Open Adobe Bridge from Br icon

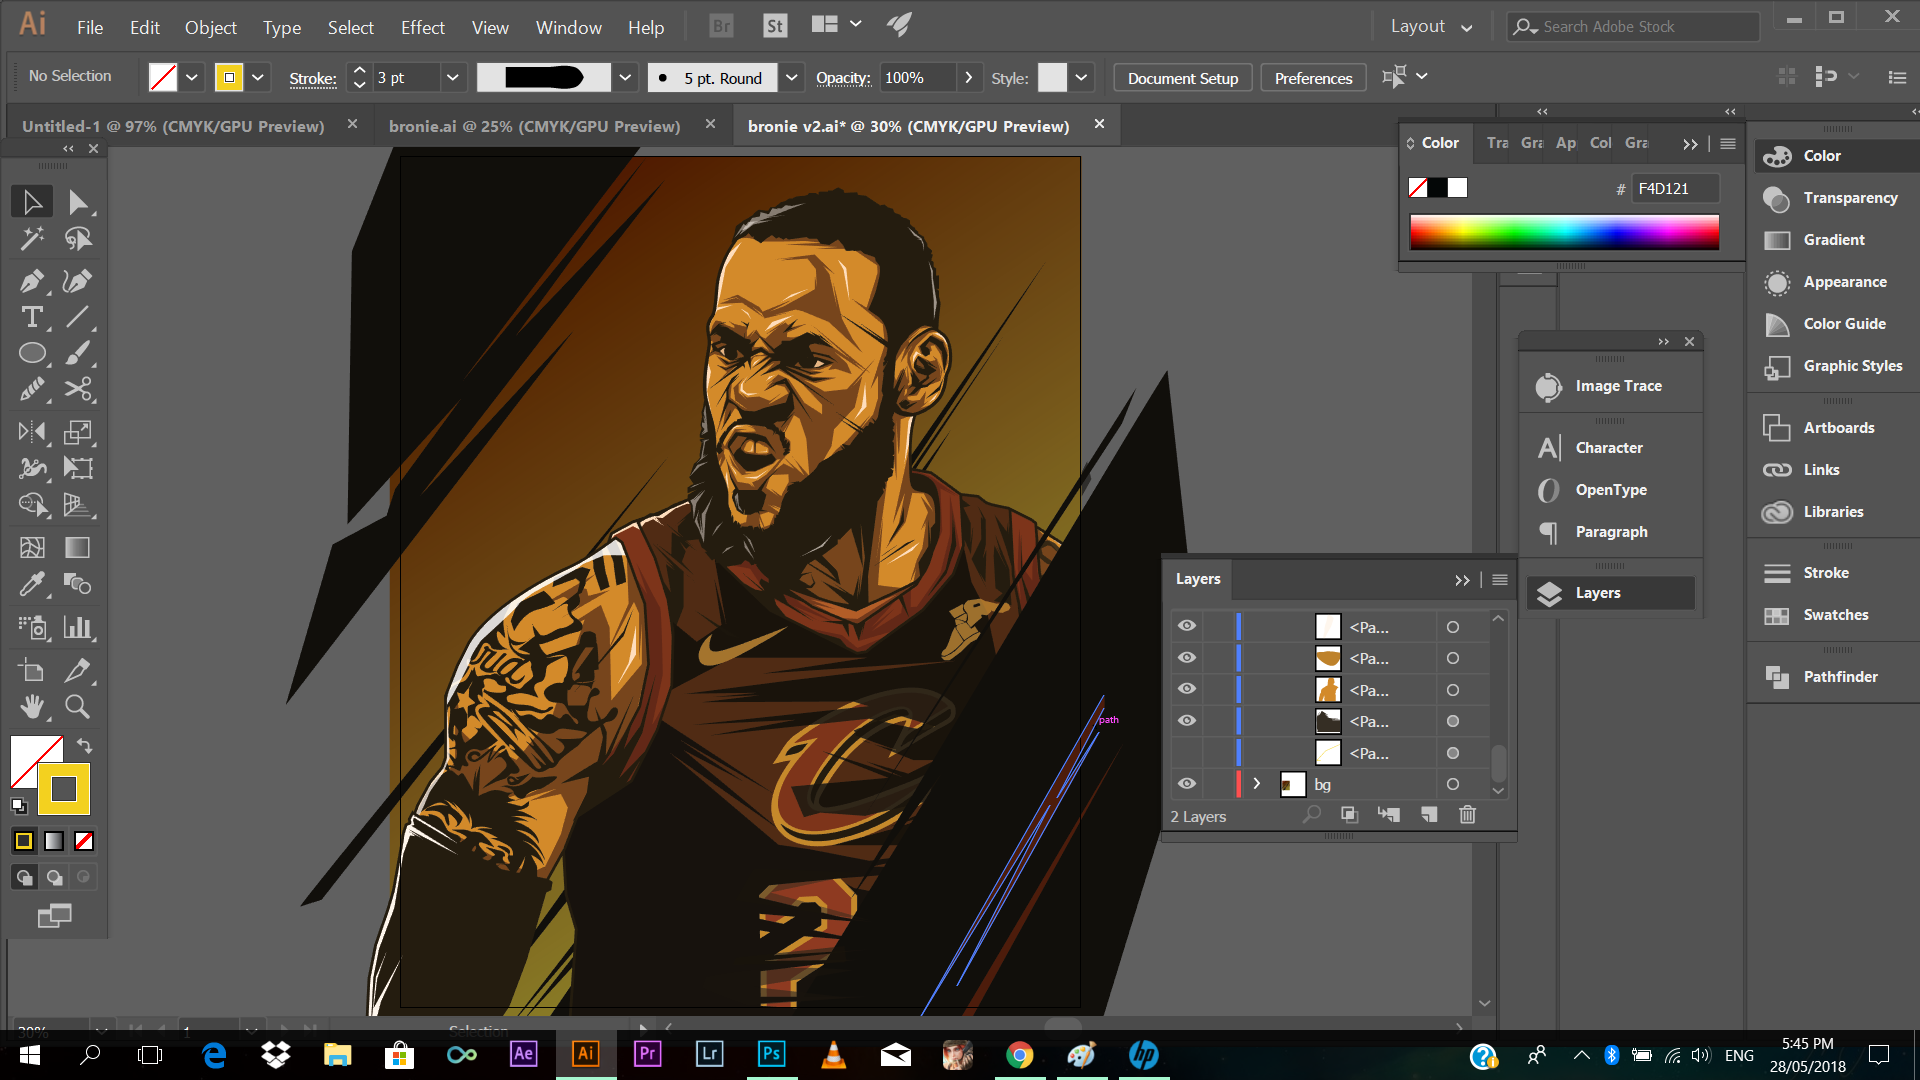[721, 26]
